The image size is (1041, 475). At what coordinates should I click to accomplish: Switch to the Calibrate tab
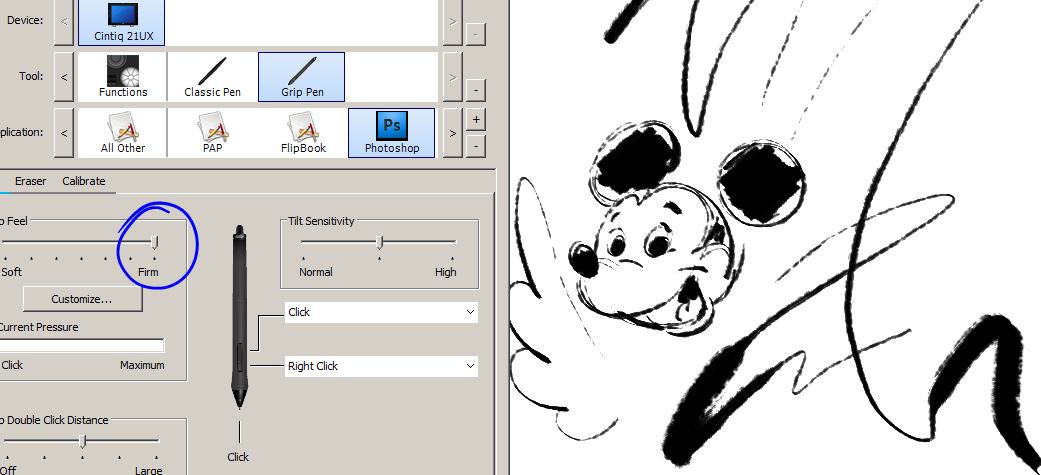tap(84, 181)
